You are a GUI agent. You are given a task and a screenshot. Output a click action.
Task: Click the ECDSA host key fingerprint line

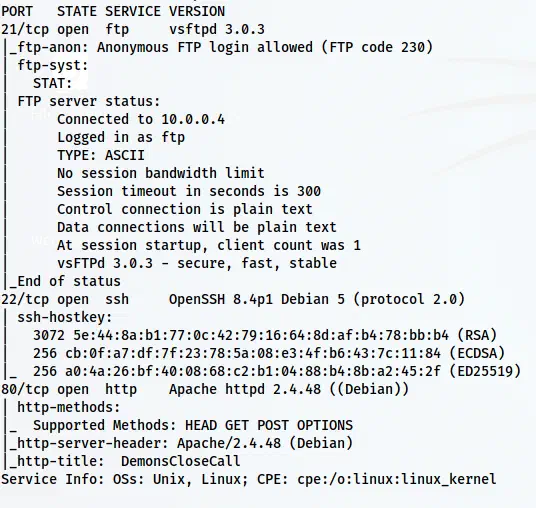pos(269,353)
